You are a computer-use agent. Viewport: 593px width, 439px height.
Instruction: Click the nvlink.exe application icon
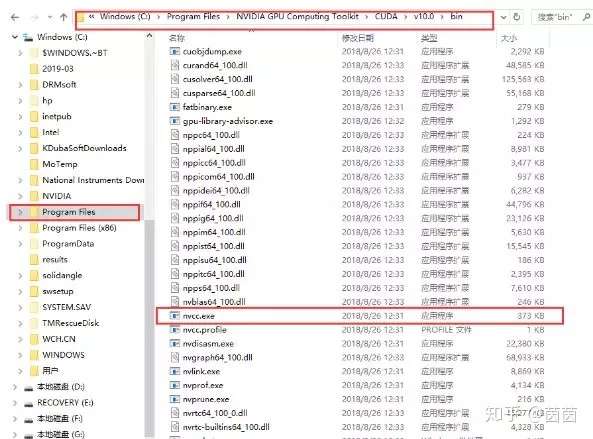pos(174,371)
